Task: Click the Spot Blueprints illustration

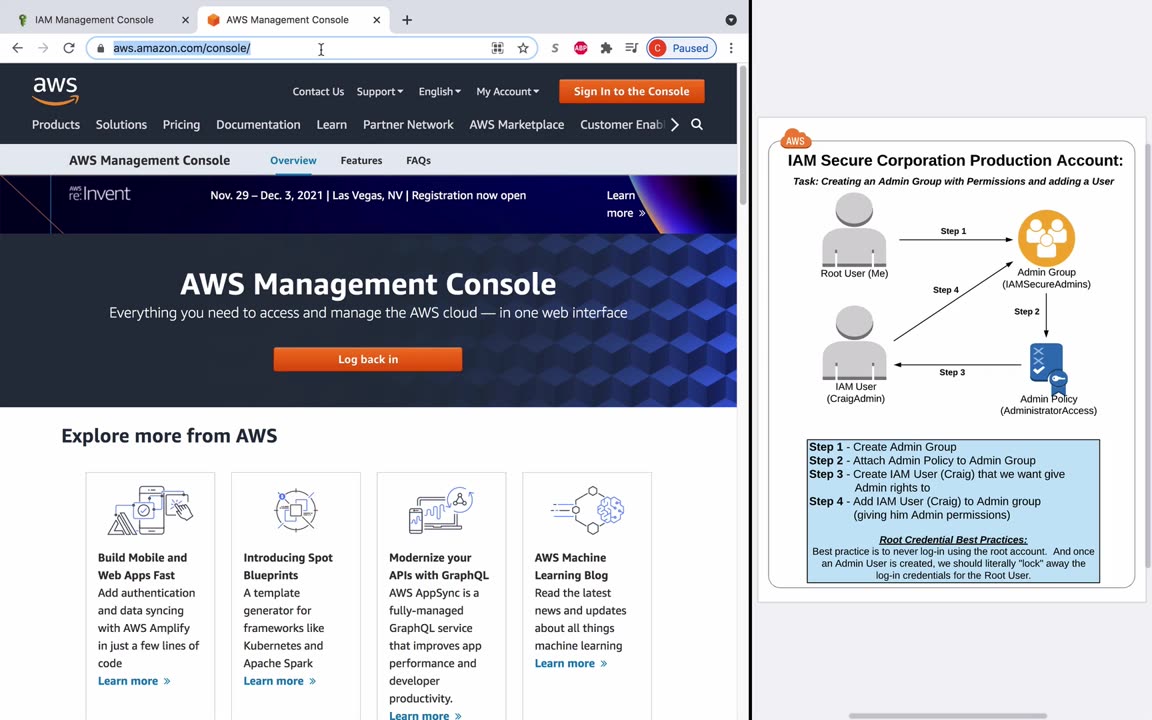Action: coord(295,510)
